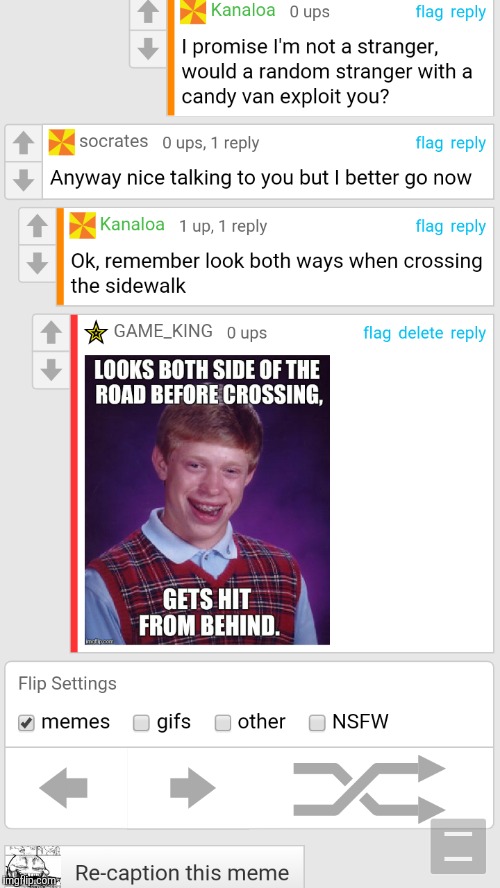Go to next meme with right arrow

193,787
